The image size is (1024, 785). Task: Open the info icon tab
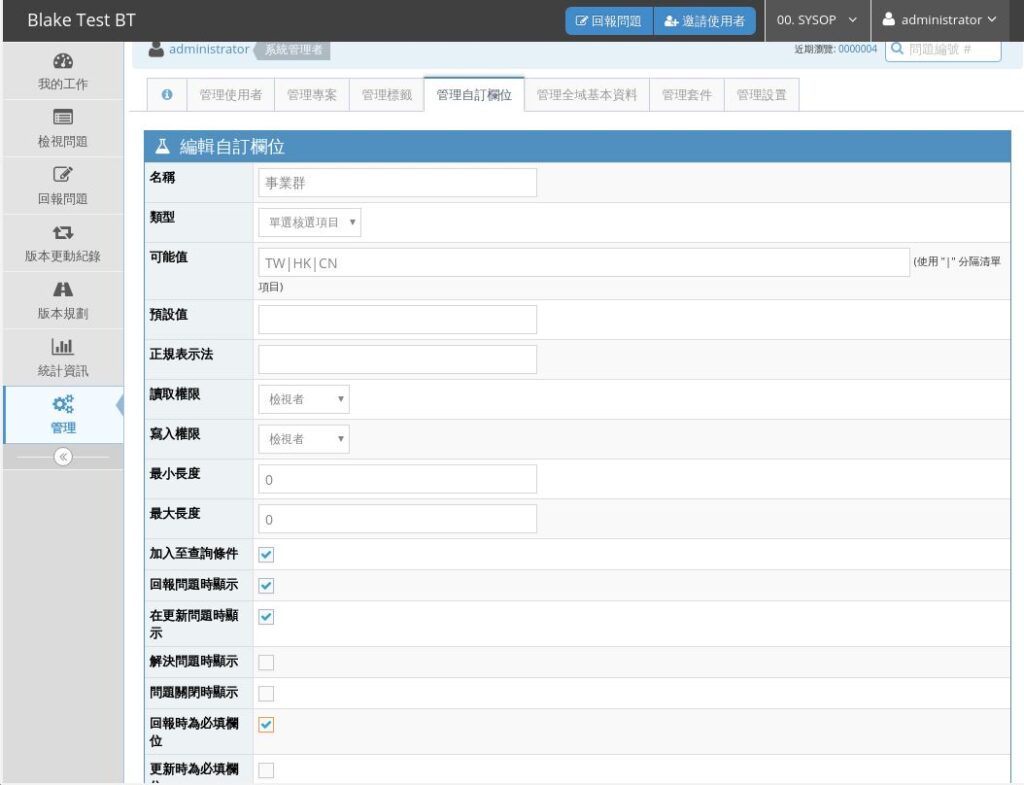click(167, 95)
